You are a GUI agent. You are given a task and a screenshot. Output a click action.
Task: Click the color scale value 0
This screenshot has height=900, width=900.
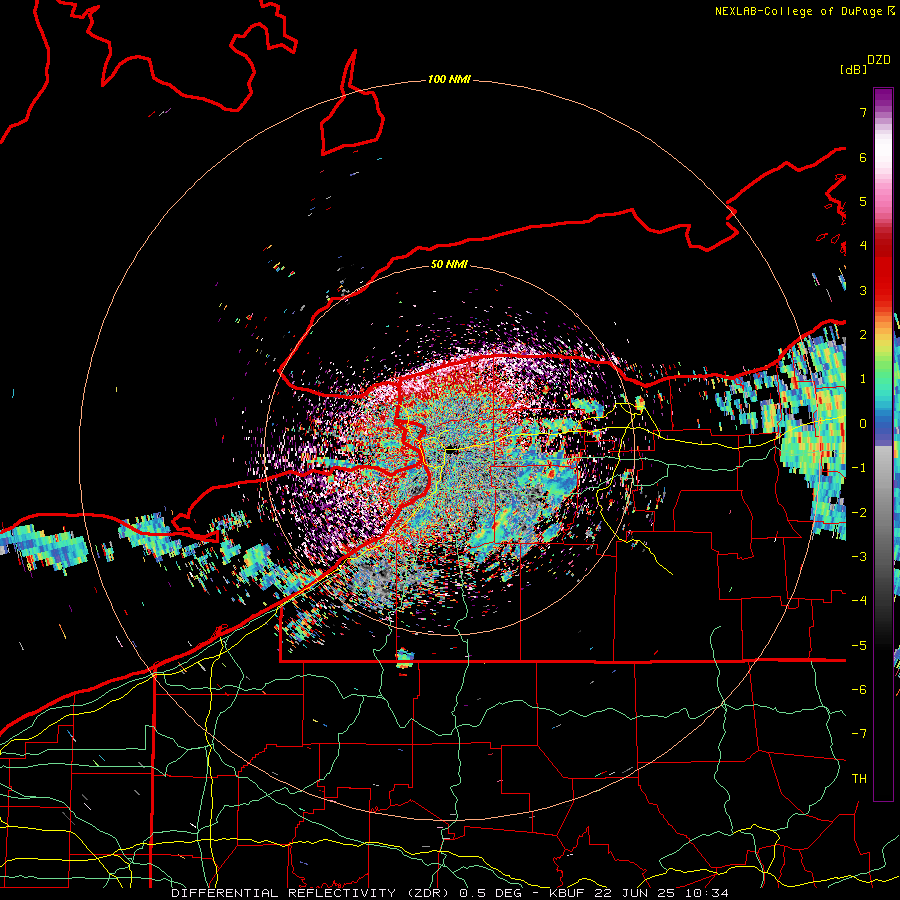pyautogui.click(x=863, y=424)
